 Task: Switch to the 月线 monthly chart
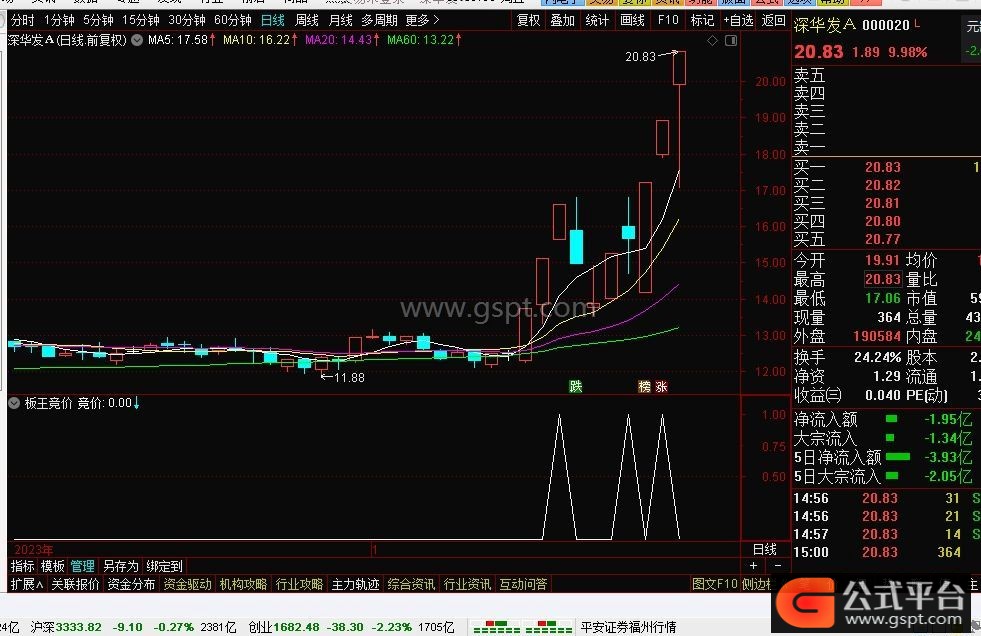(x=341, y=21)
